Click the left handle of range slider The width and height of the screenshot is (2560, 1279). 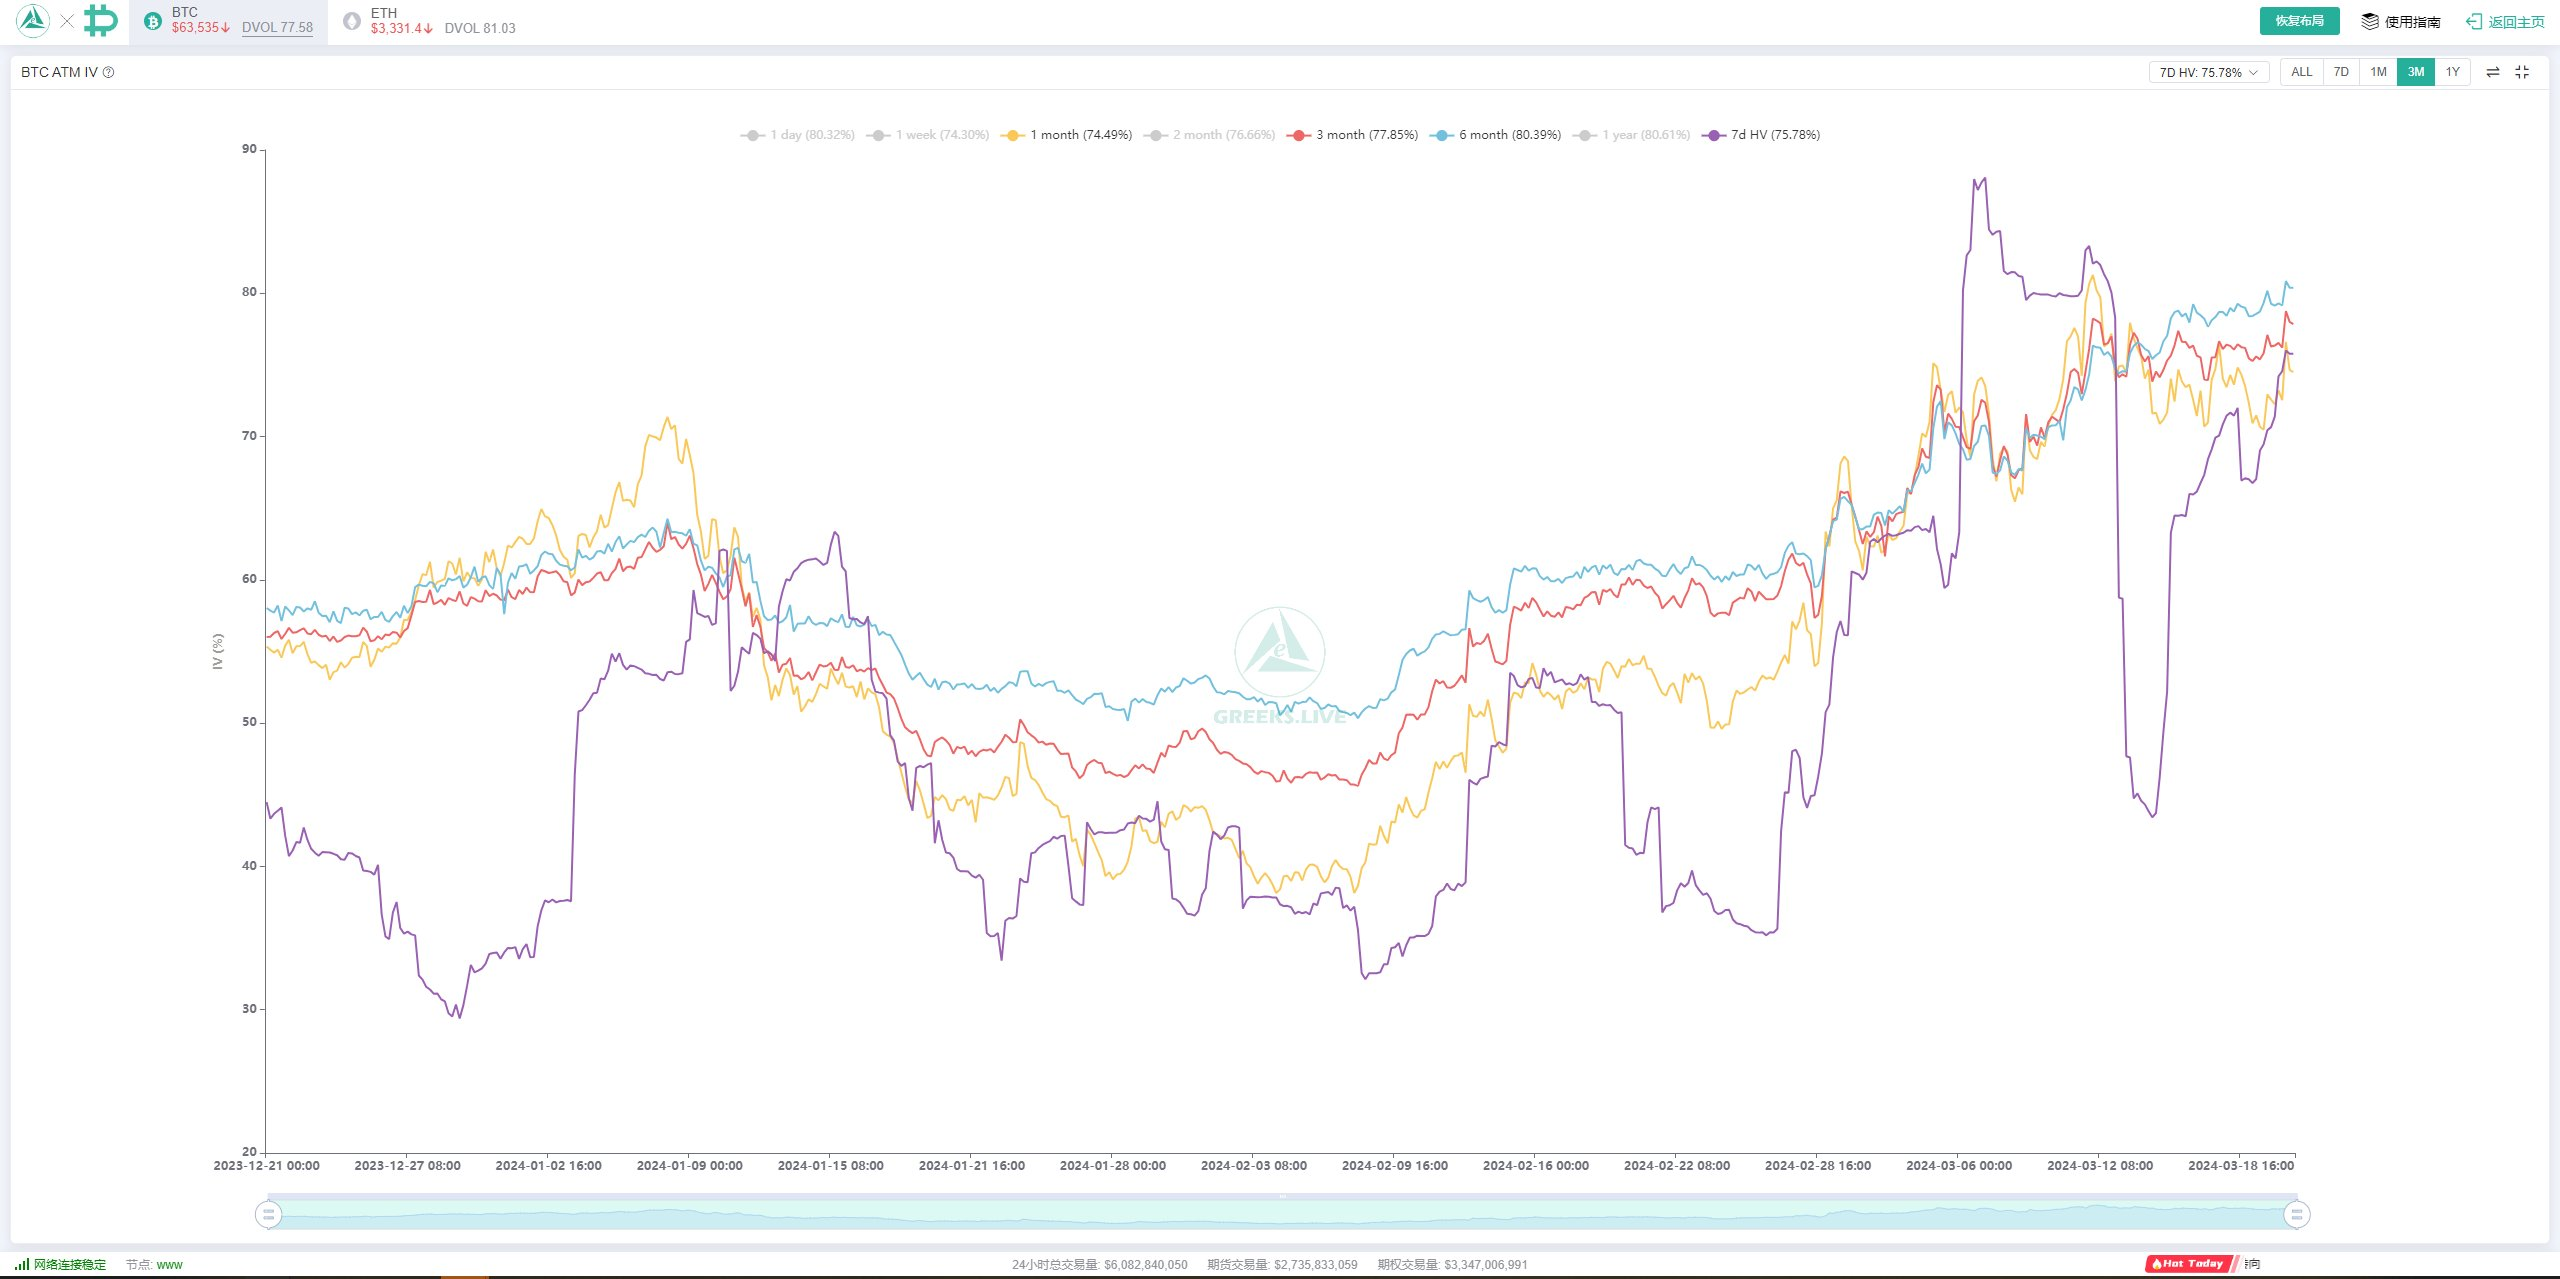tap(268, 1215)
